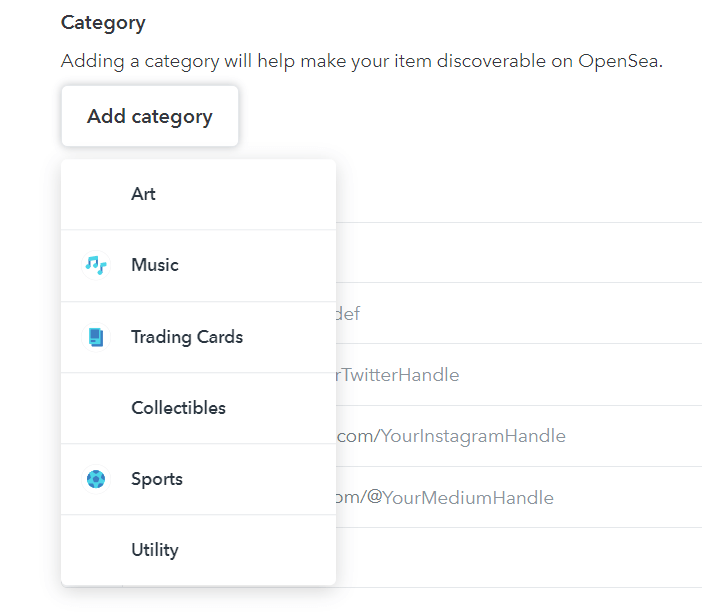This screenshot has height=613, width=702.
Task: Click the empty field below Medium handle
Action: (500, 558)
